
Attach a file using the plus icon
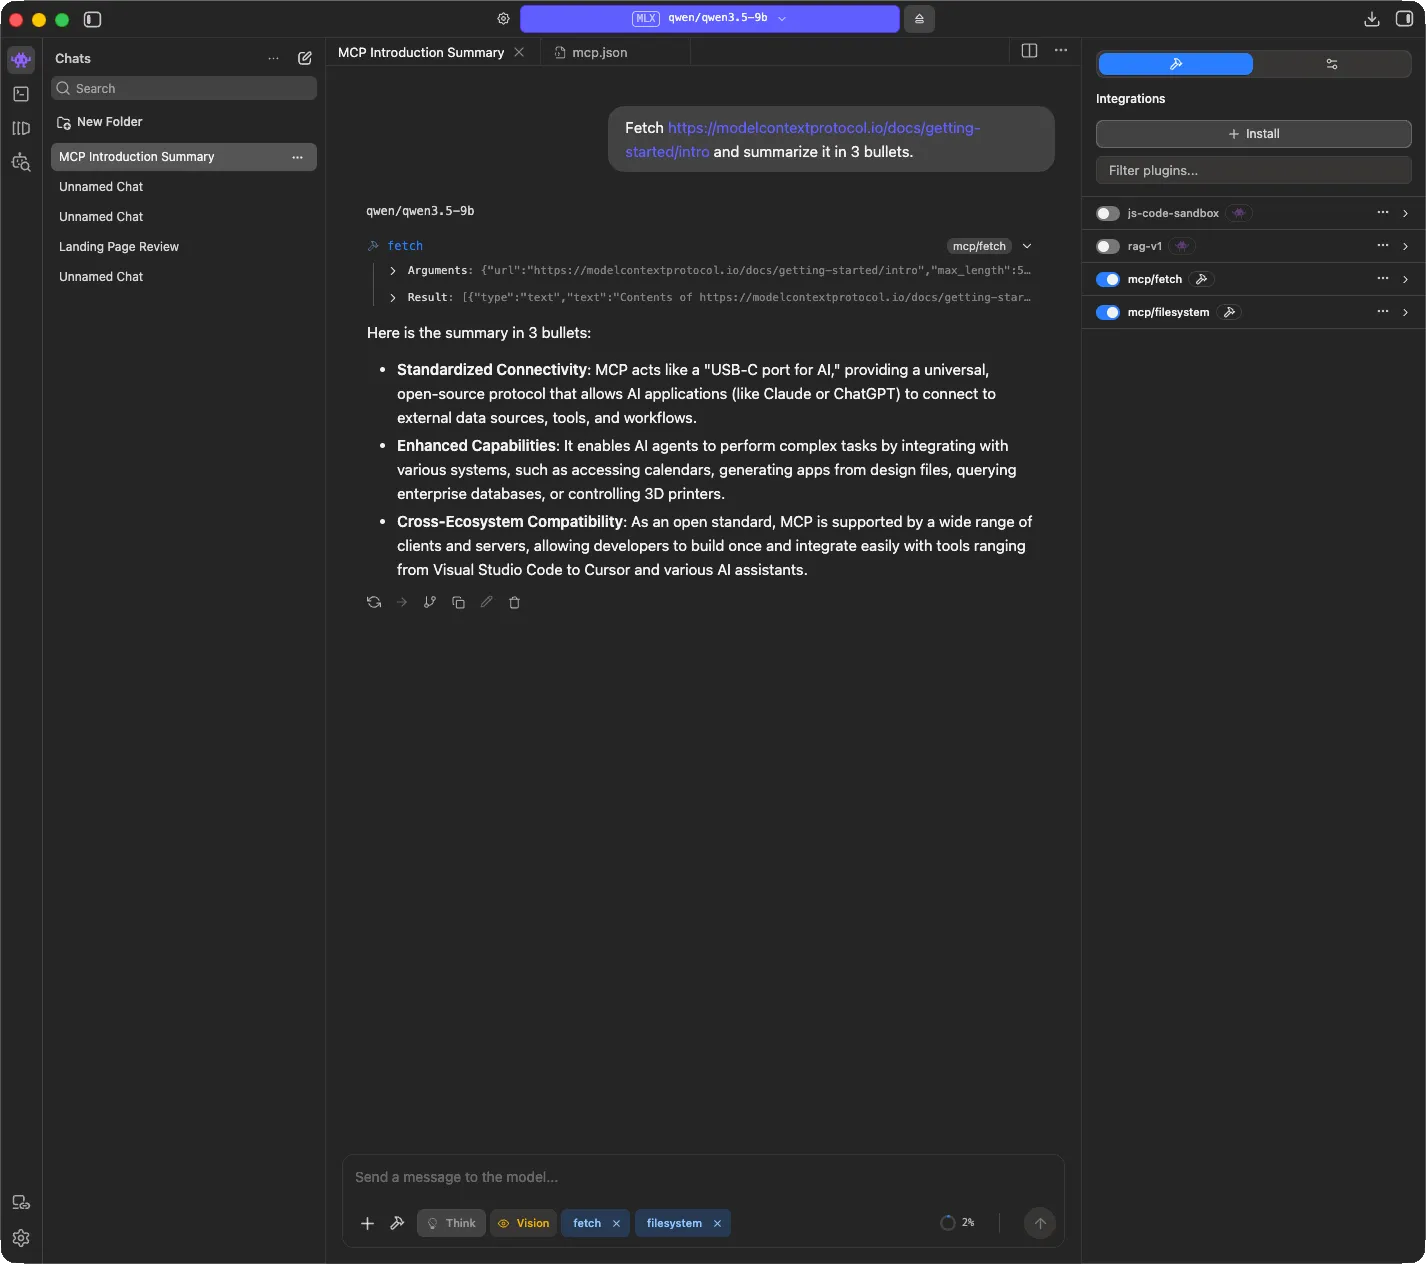pyautogui.click(x=367, y=1223)
